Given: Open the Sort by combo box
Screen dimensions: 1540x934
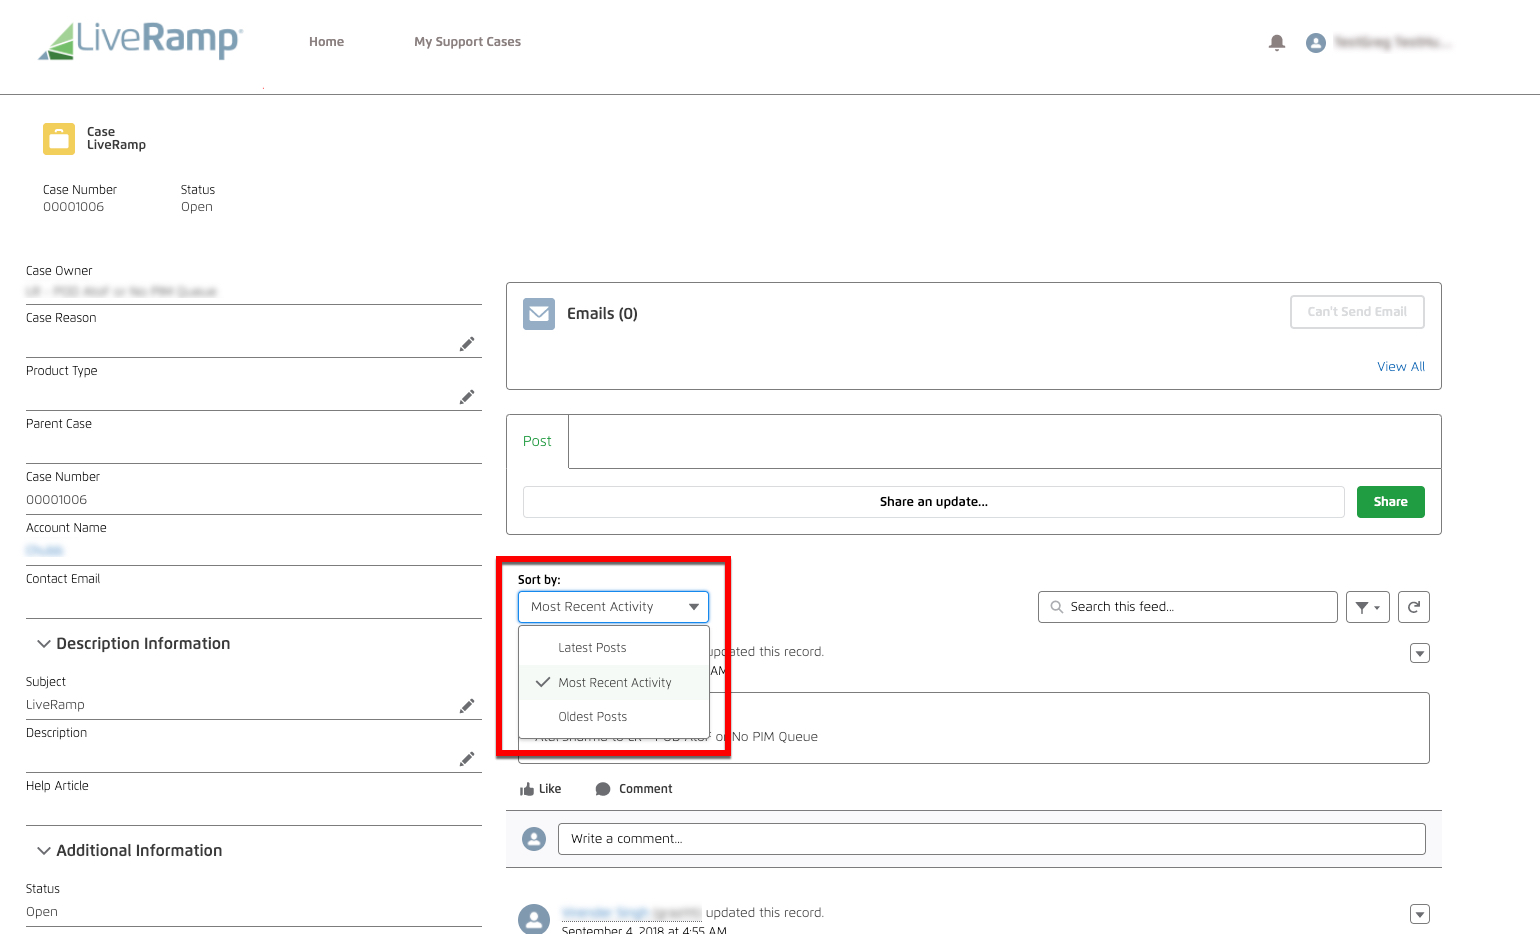Looking at the screenshot, I should [x=614, y=607].
